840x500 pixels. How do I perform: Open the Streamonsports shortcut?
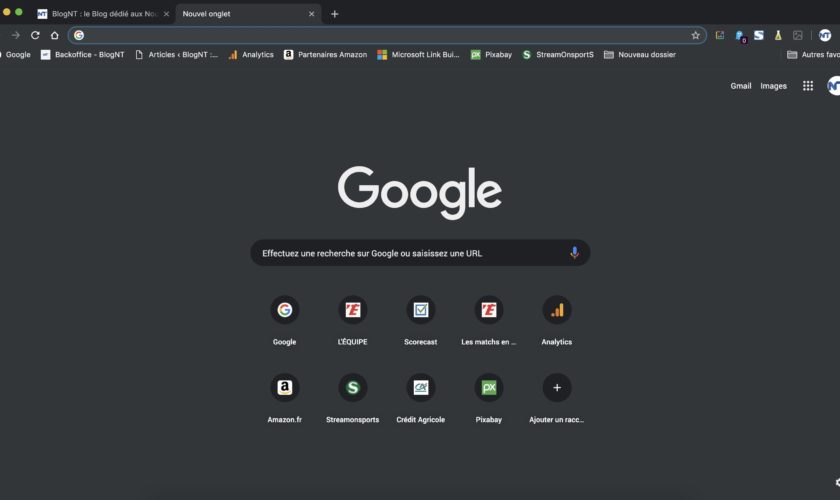click(x=352, y=388)
